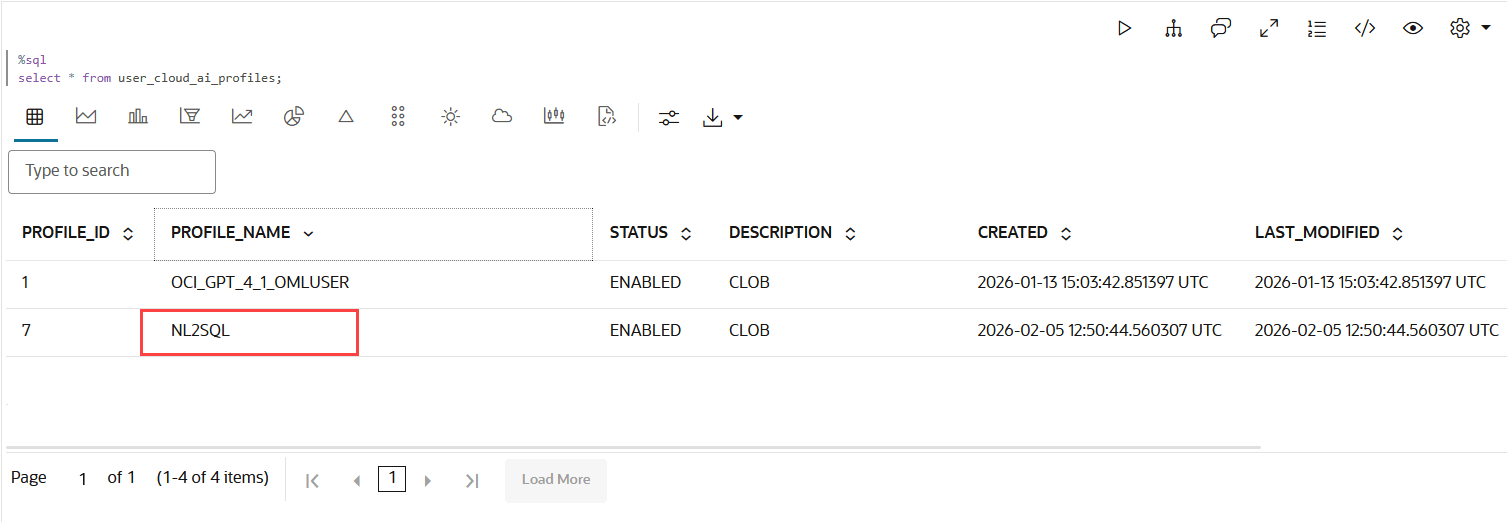Switch to bar chart view
Viewport: 1507px width, 522px height.
[x=138, y=117]
